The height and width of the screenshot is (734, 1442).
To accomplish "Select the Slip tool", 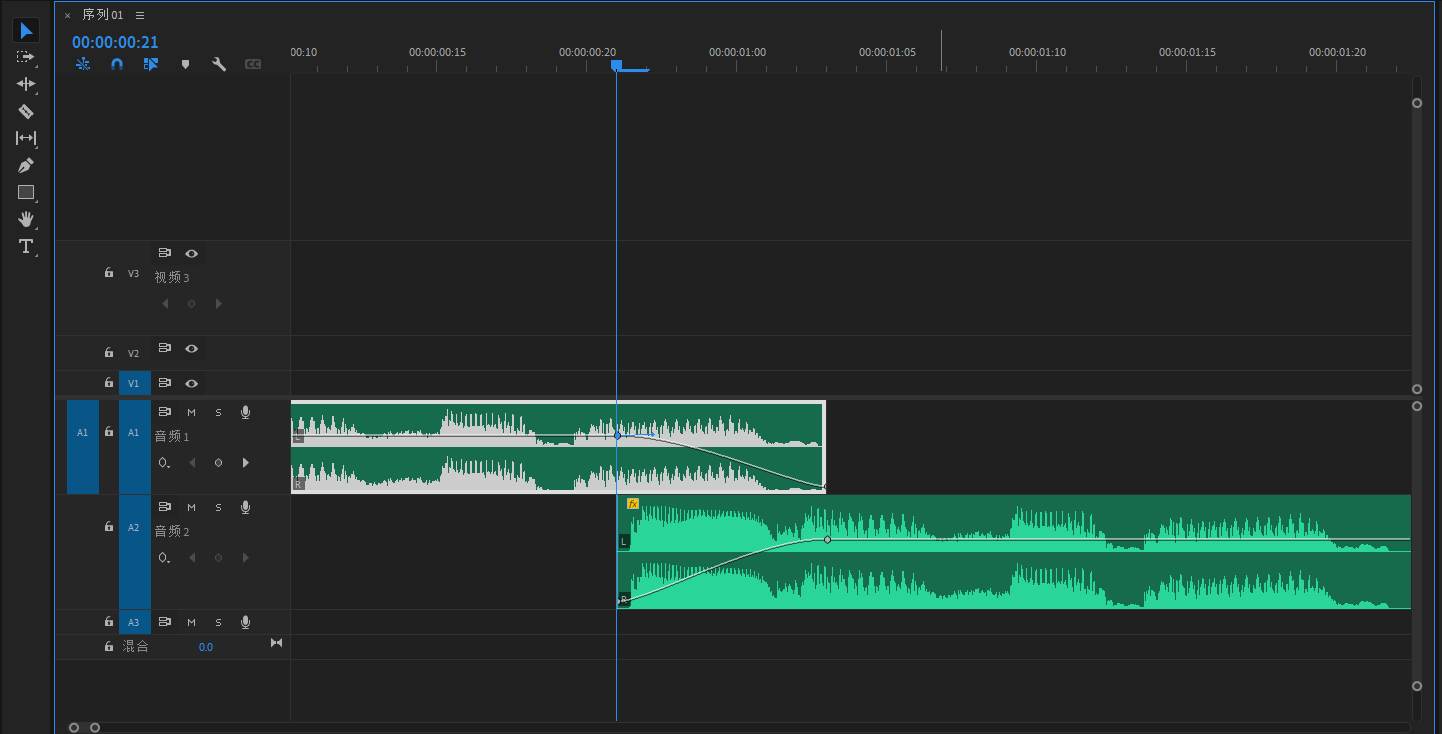I will click(x=26, y=138).
